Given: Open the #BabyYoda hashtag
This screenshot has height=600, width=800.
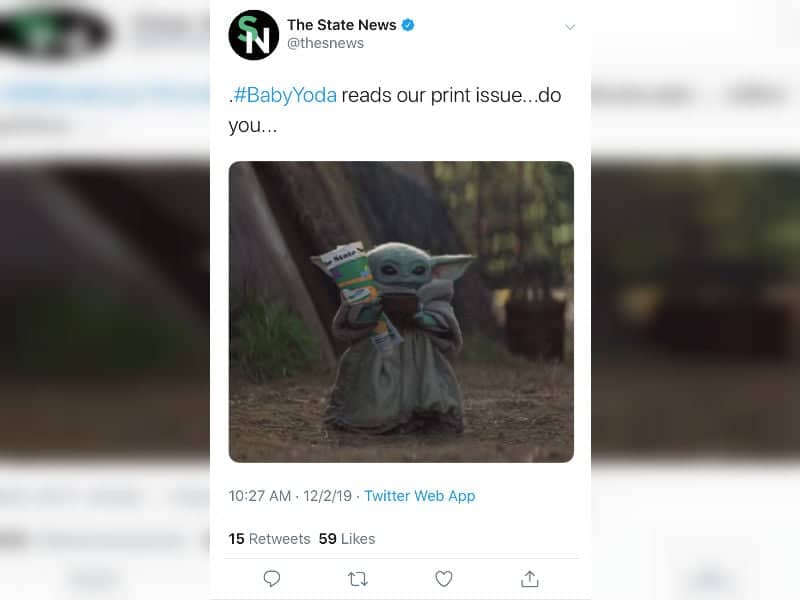Looking at the screenshot, I should click(285, 95).
